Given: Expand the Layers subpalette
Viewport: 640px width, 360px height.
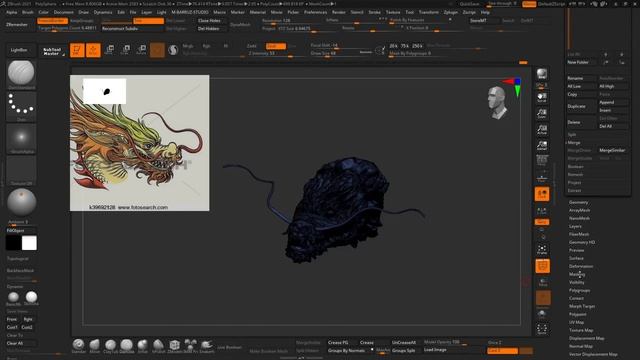Looking at the screenshot, I should coord(575,226).
